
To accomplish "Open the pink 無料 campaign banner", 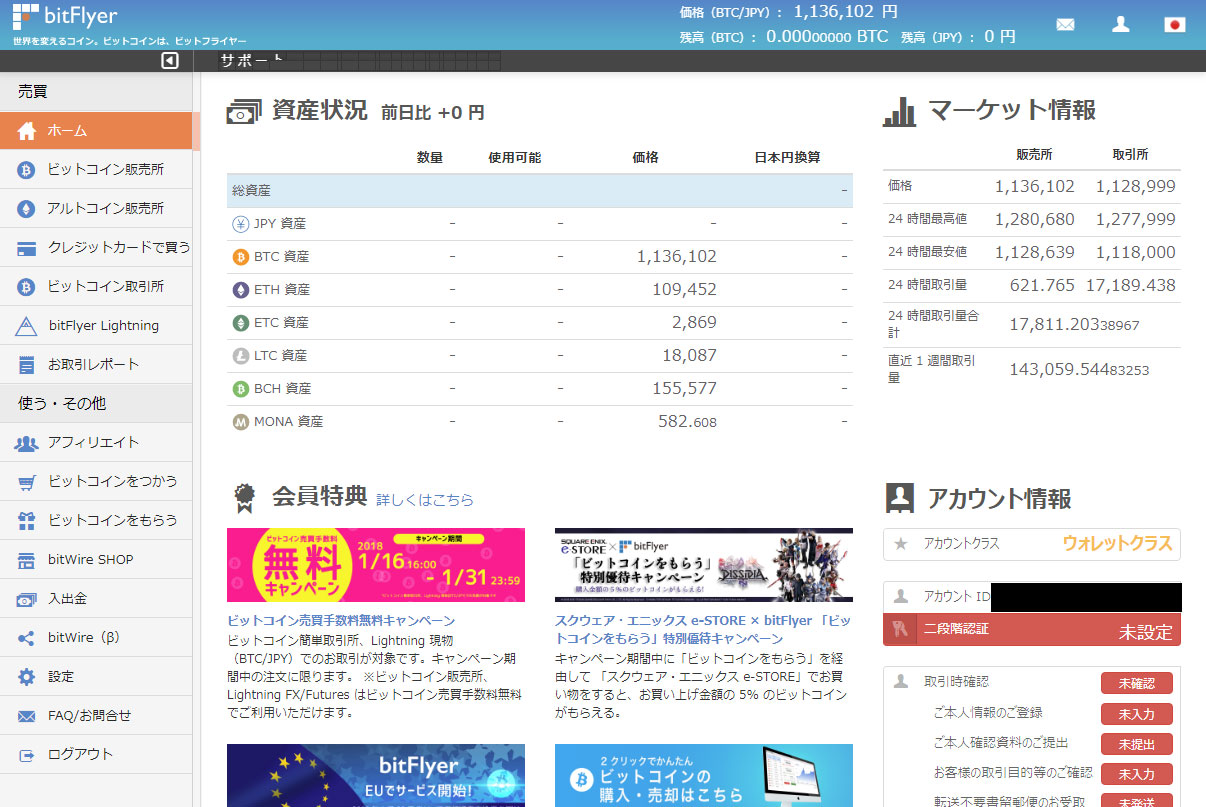I will (375, 565).
